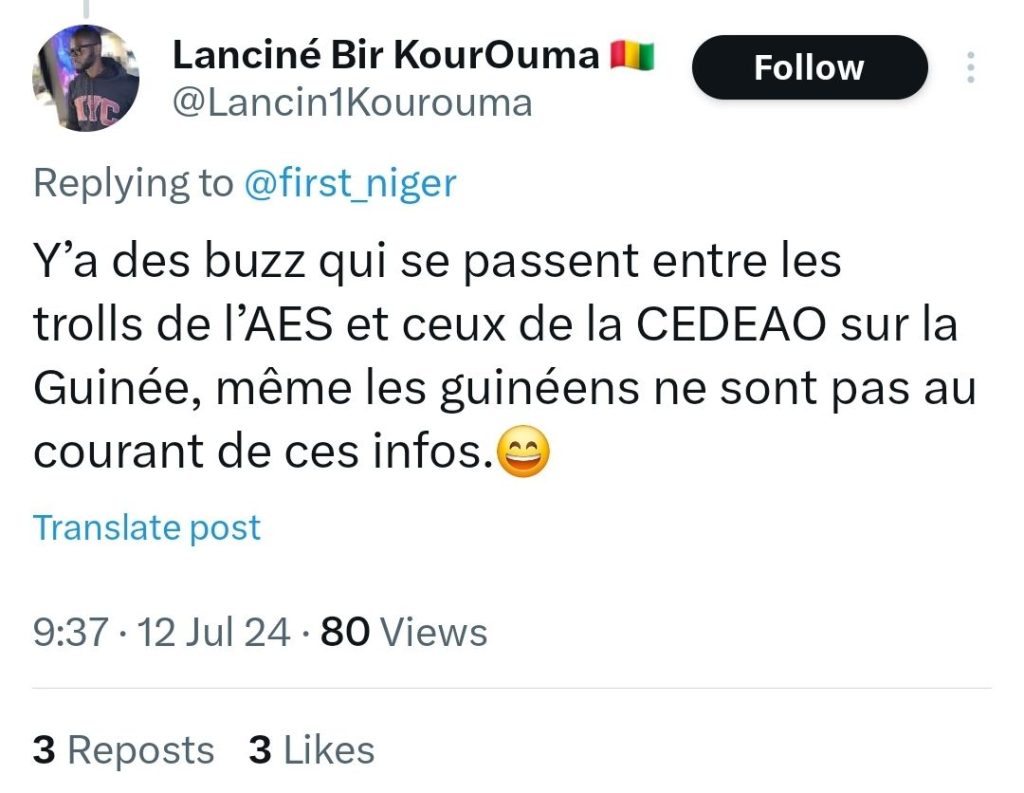The height and width of the screenshot is (793, 1024).
Task: Click the profile picture avatar
Action: click(x=85, y=75)
